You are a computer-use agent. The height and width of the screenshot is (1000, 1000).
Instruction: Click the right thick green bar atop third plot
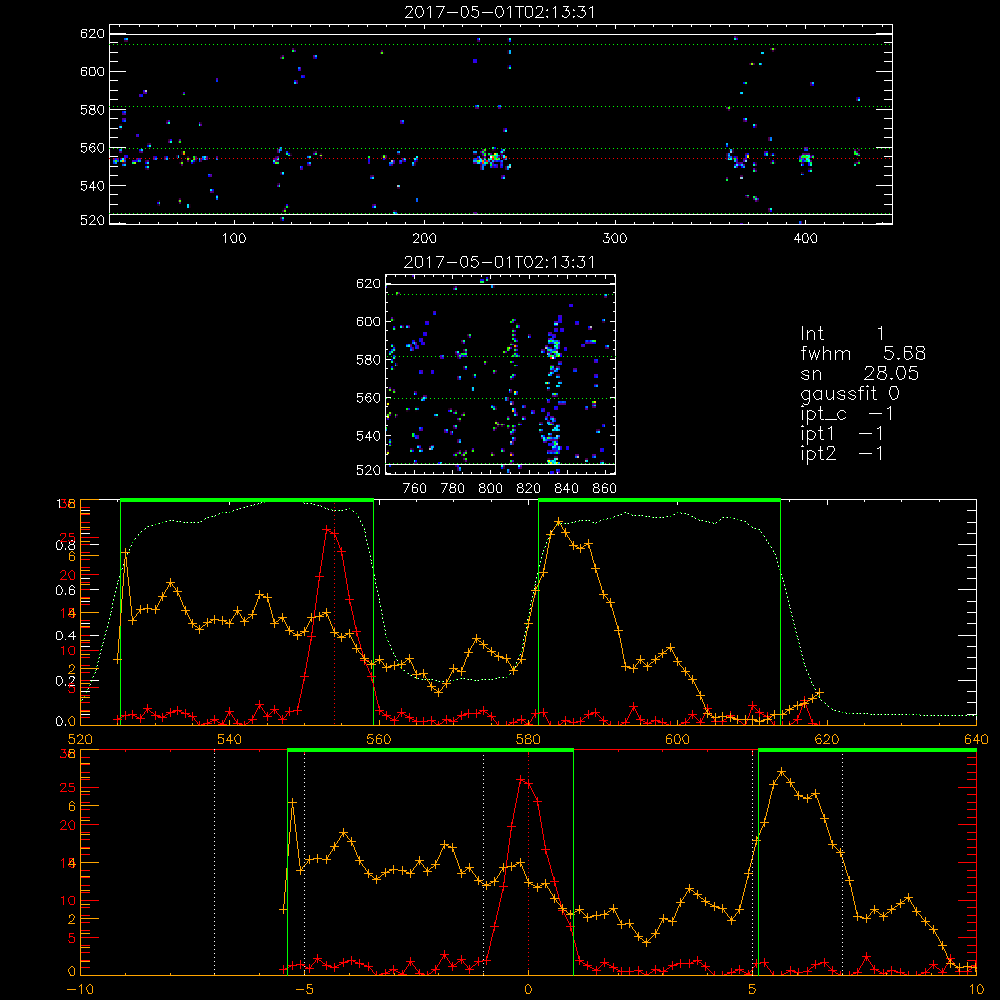click(x=659, y=500)
